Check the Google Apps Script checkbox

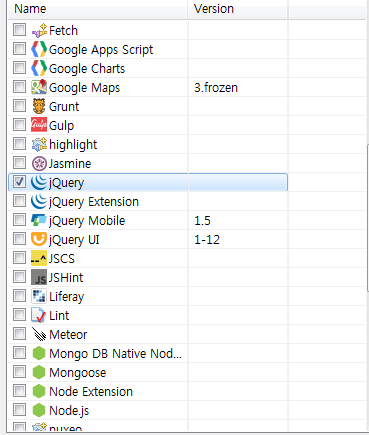click(19, 49)
